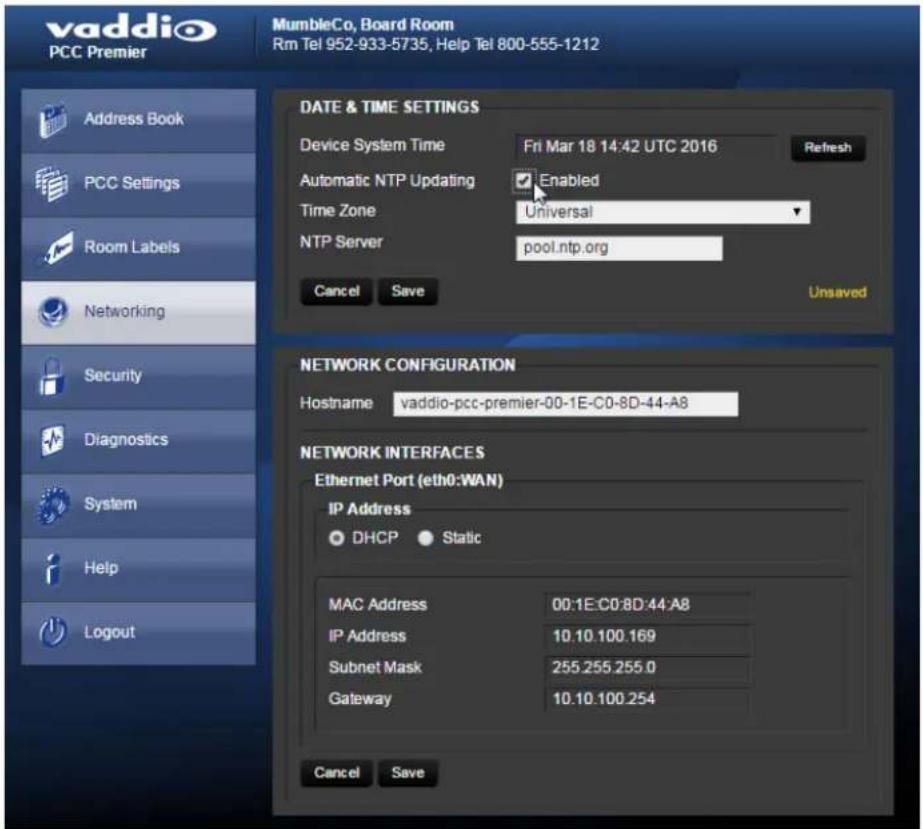Click the Device System Time label

tap(372, 145)
